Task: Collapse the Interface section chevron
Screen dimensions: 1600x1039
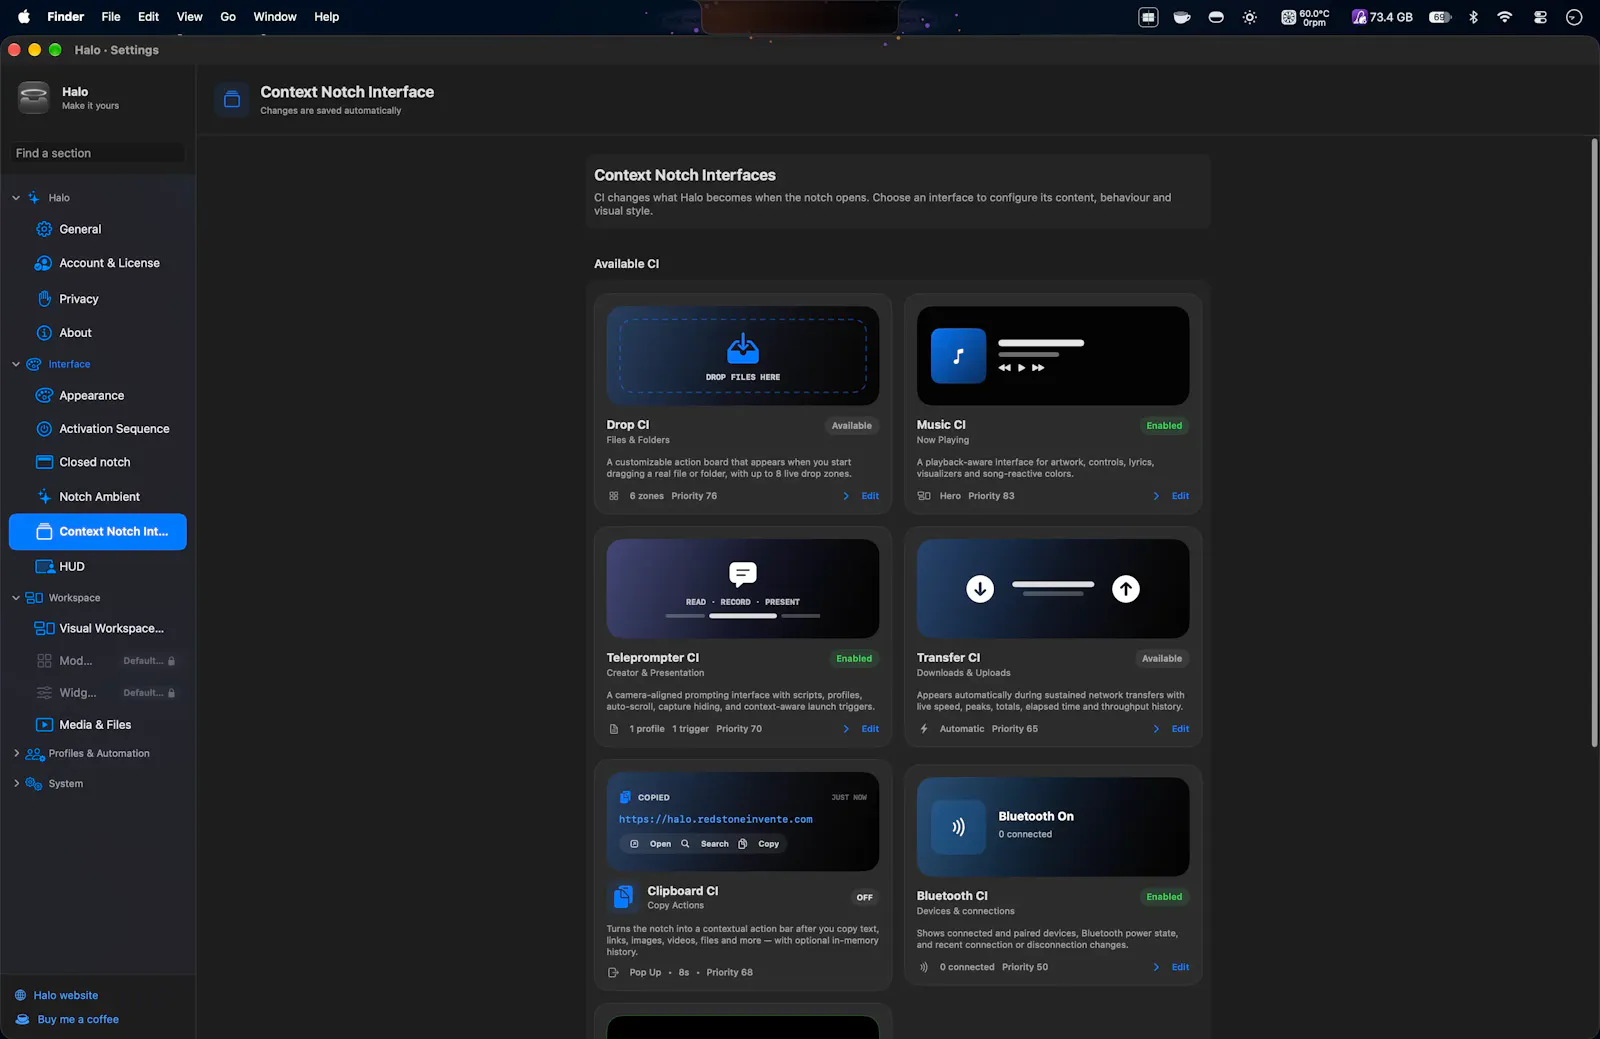Action: pyautogui.click(x=16, y=365)
